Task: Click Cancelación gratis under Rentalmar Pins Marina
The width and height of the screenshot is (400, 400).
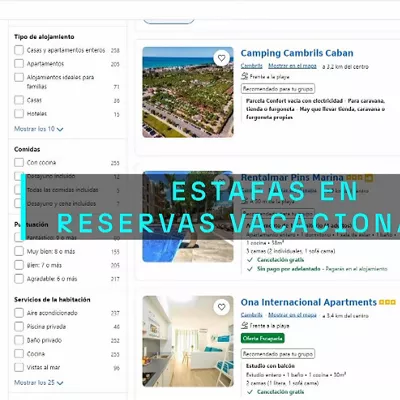Action: point(280,260)
